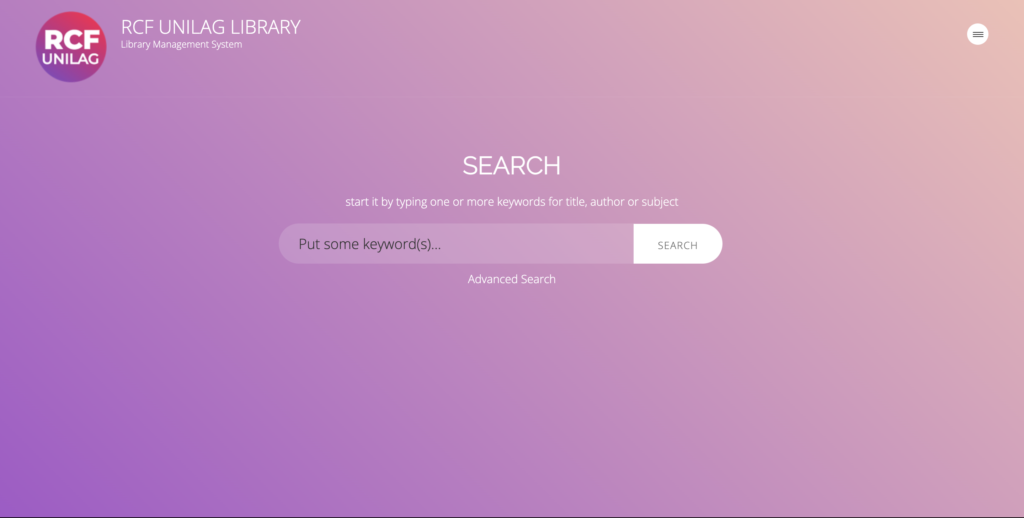
Task: Click the RCF UNILAG LIBRARY title
Action: 210,27
